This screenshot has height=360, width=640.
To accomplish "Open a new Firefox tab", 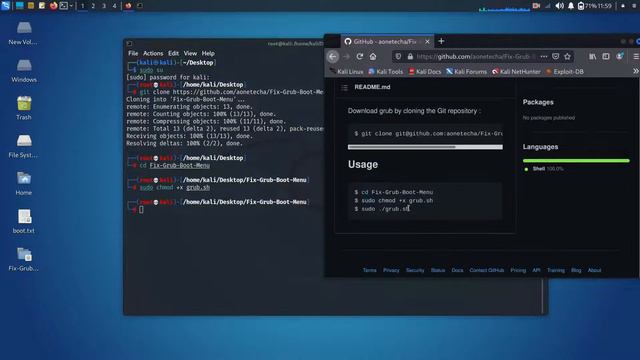I will (x=441, y=41).
